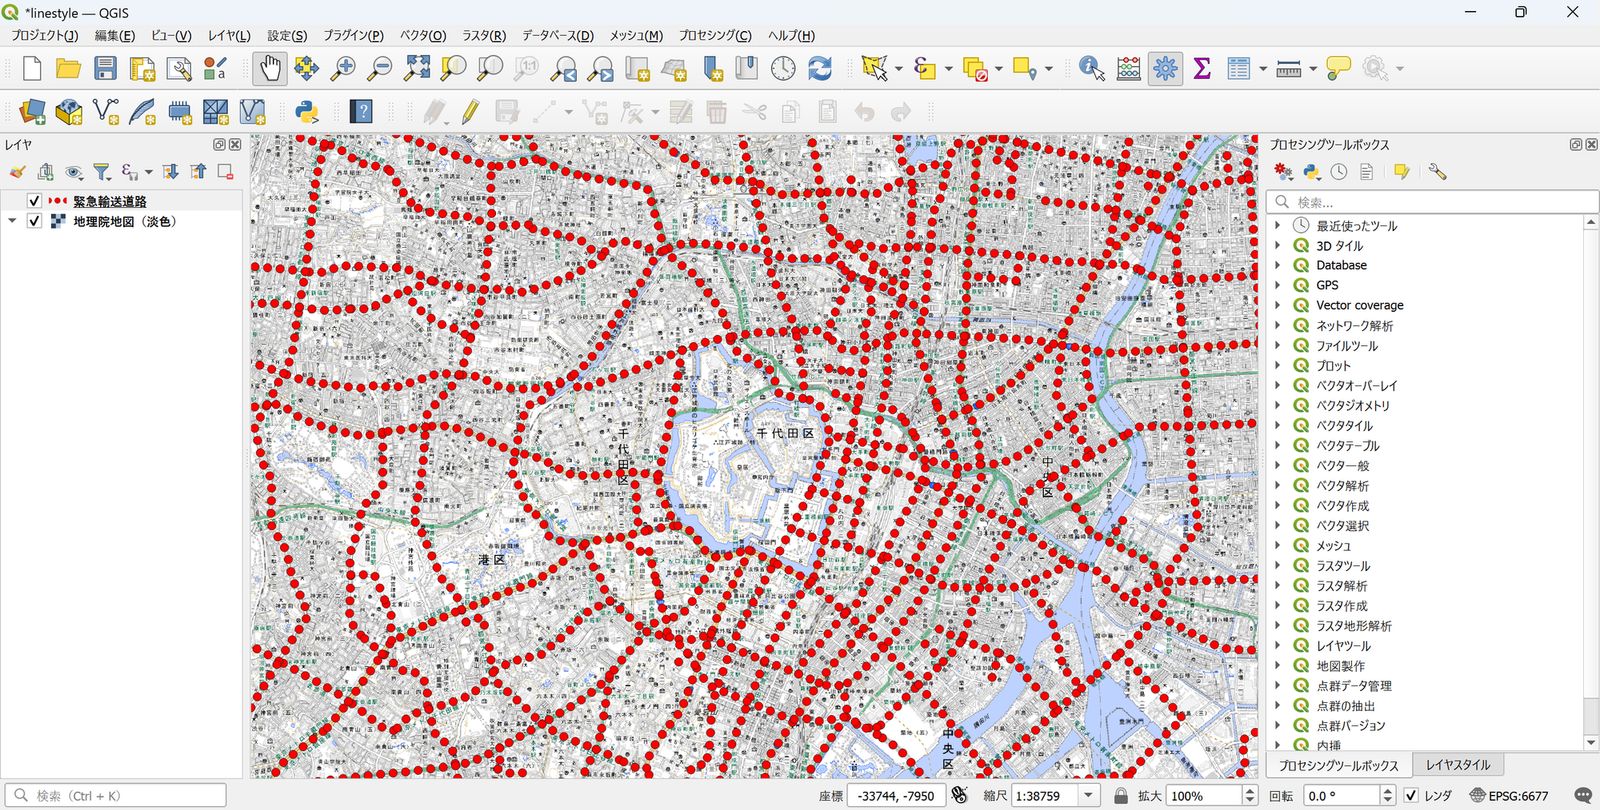This screenshot has width=1600, height=810.
Task: Expand 最近使ったツール in toolbox
Action: (1277, 226)
